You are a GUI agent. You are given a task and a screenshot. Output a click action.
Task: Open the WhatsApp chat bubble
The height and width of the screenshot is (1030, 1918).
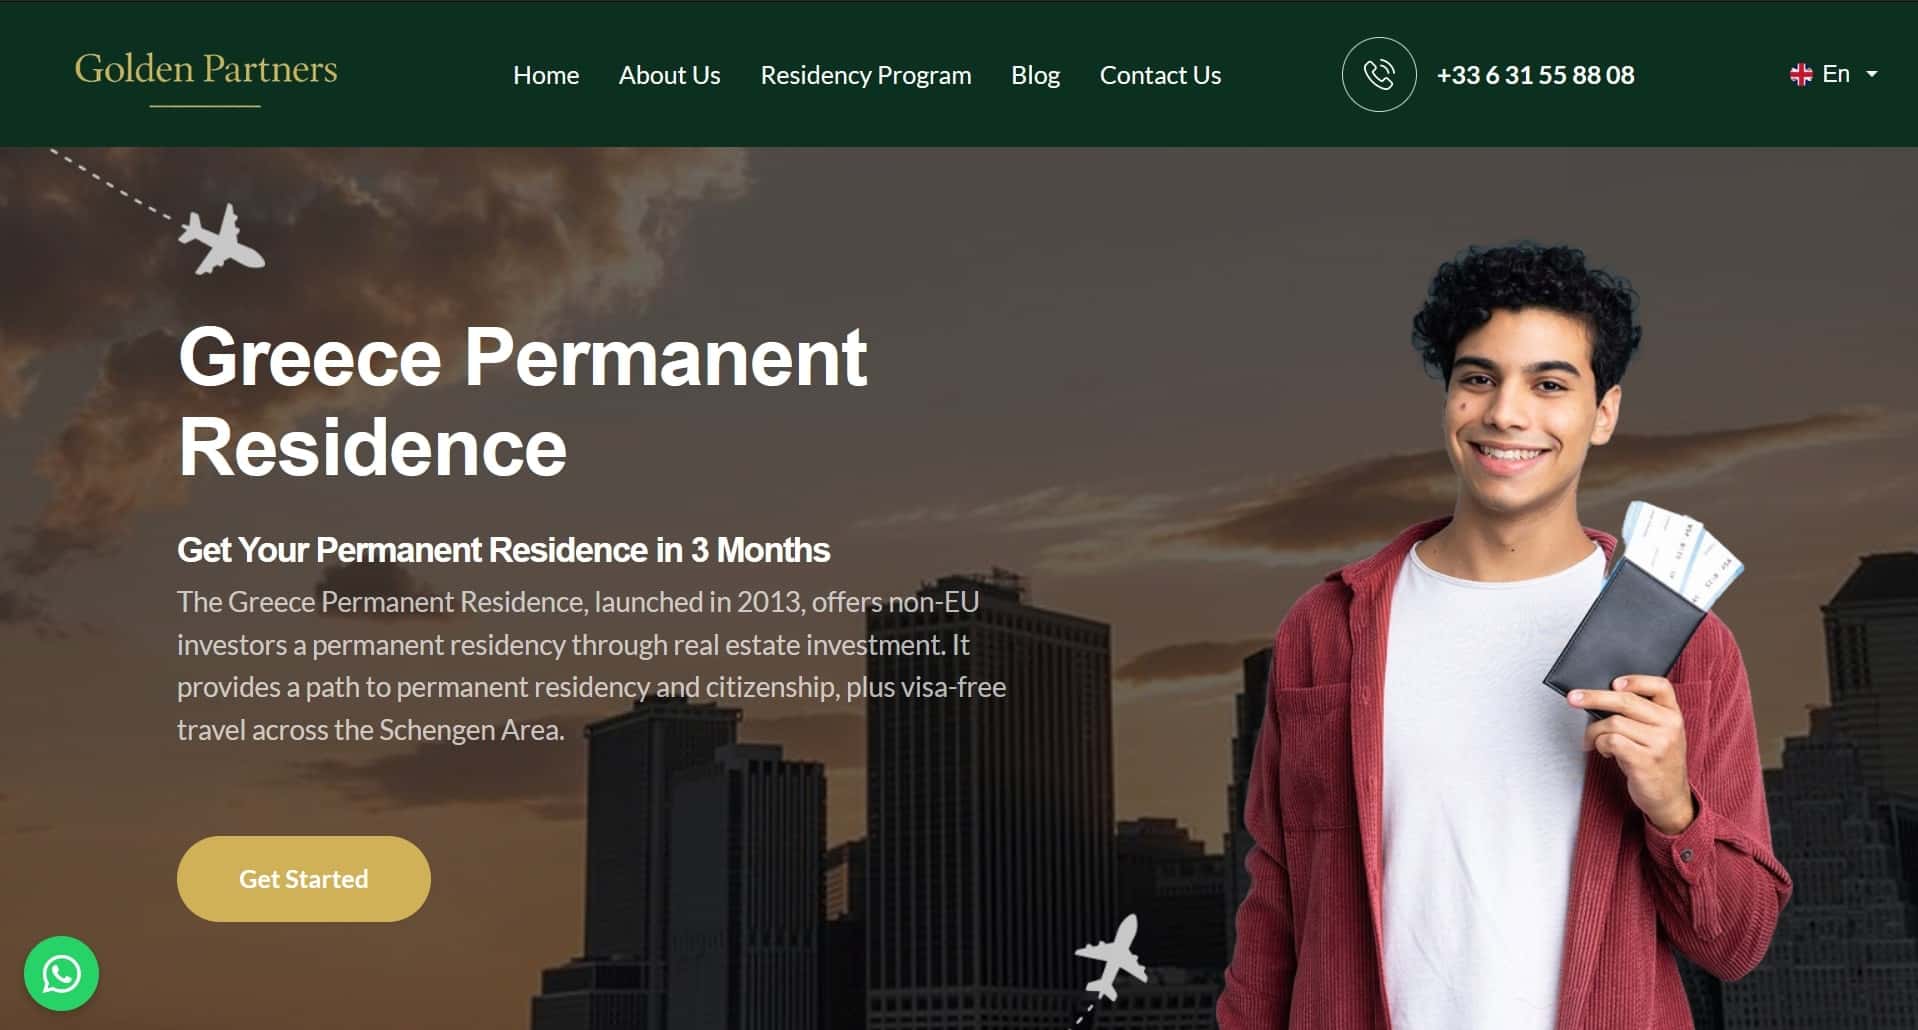pyautogui.click(x=61, y=973)
